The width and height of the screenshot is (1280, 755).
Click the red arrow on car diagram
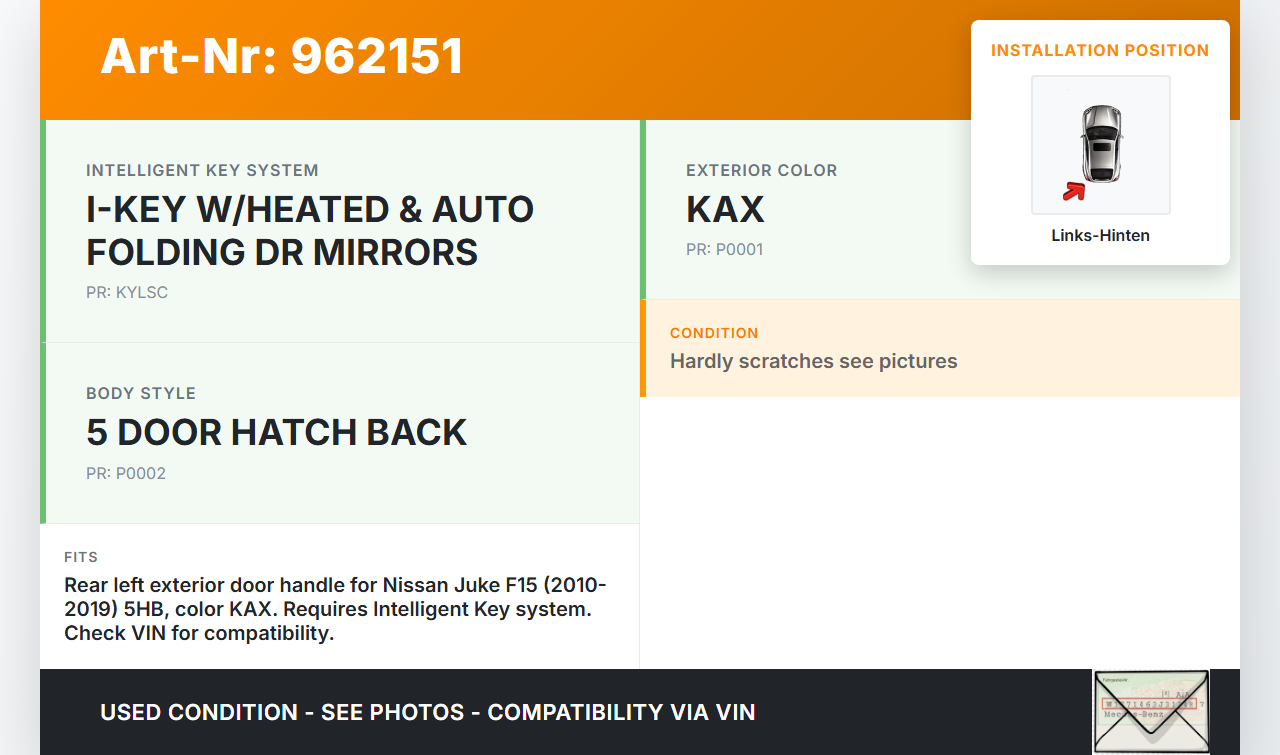coord(1074,190)
